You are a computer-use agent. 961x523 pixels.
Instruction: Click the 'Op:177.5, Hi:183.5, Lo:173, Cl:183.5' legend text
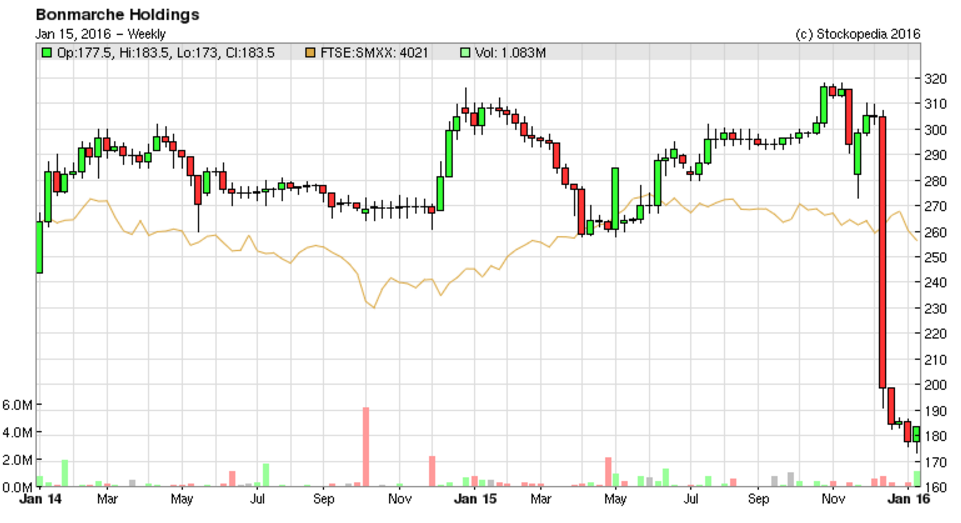(x=165, y=53)
